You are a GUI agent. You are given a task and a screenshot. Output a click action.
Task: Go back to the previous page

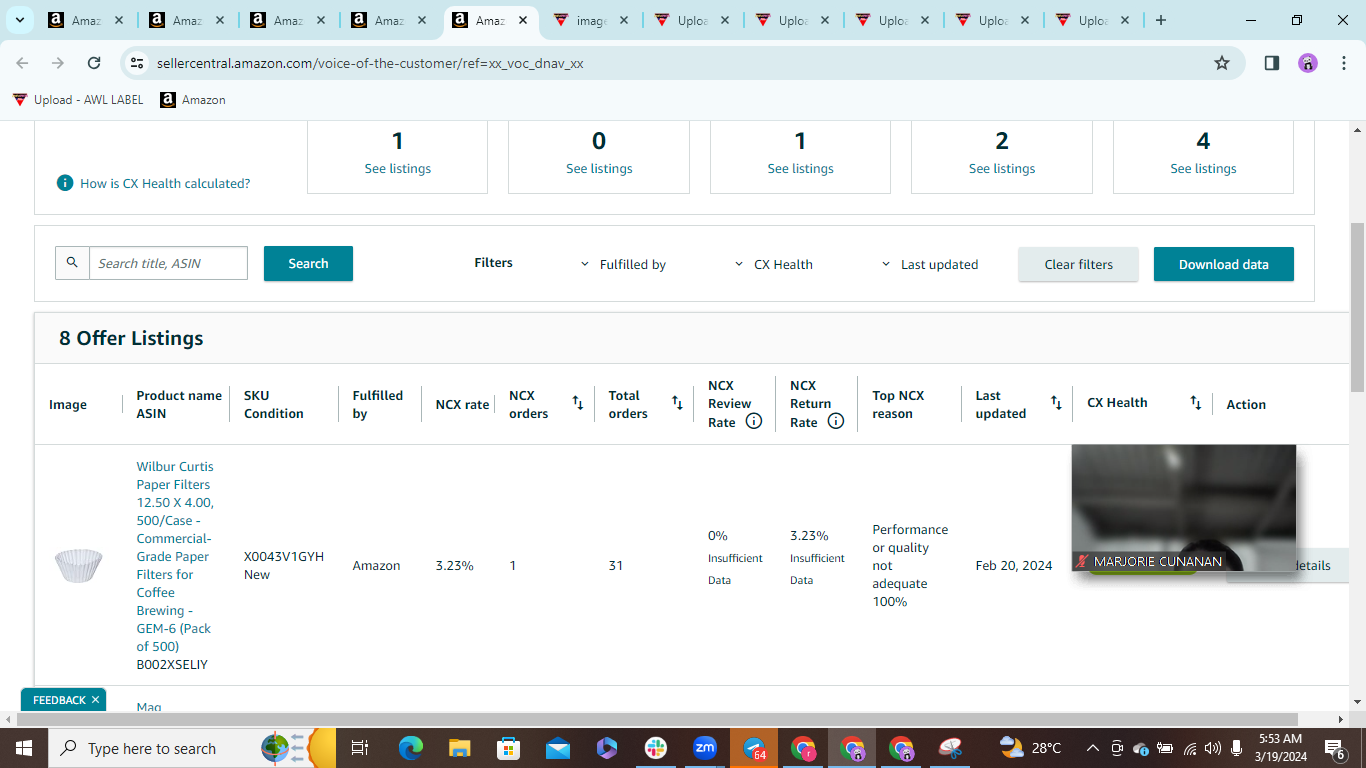[x=23, y=63]
